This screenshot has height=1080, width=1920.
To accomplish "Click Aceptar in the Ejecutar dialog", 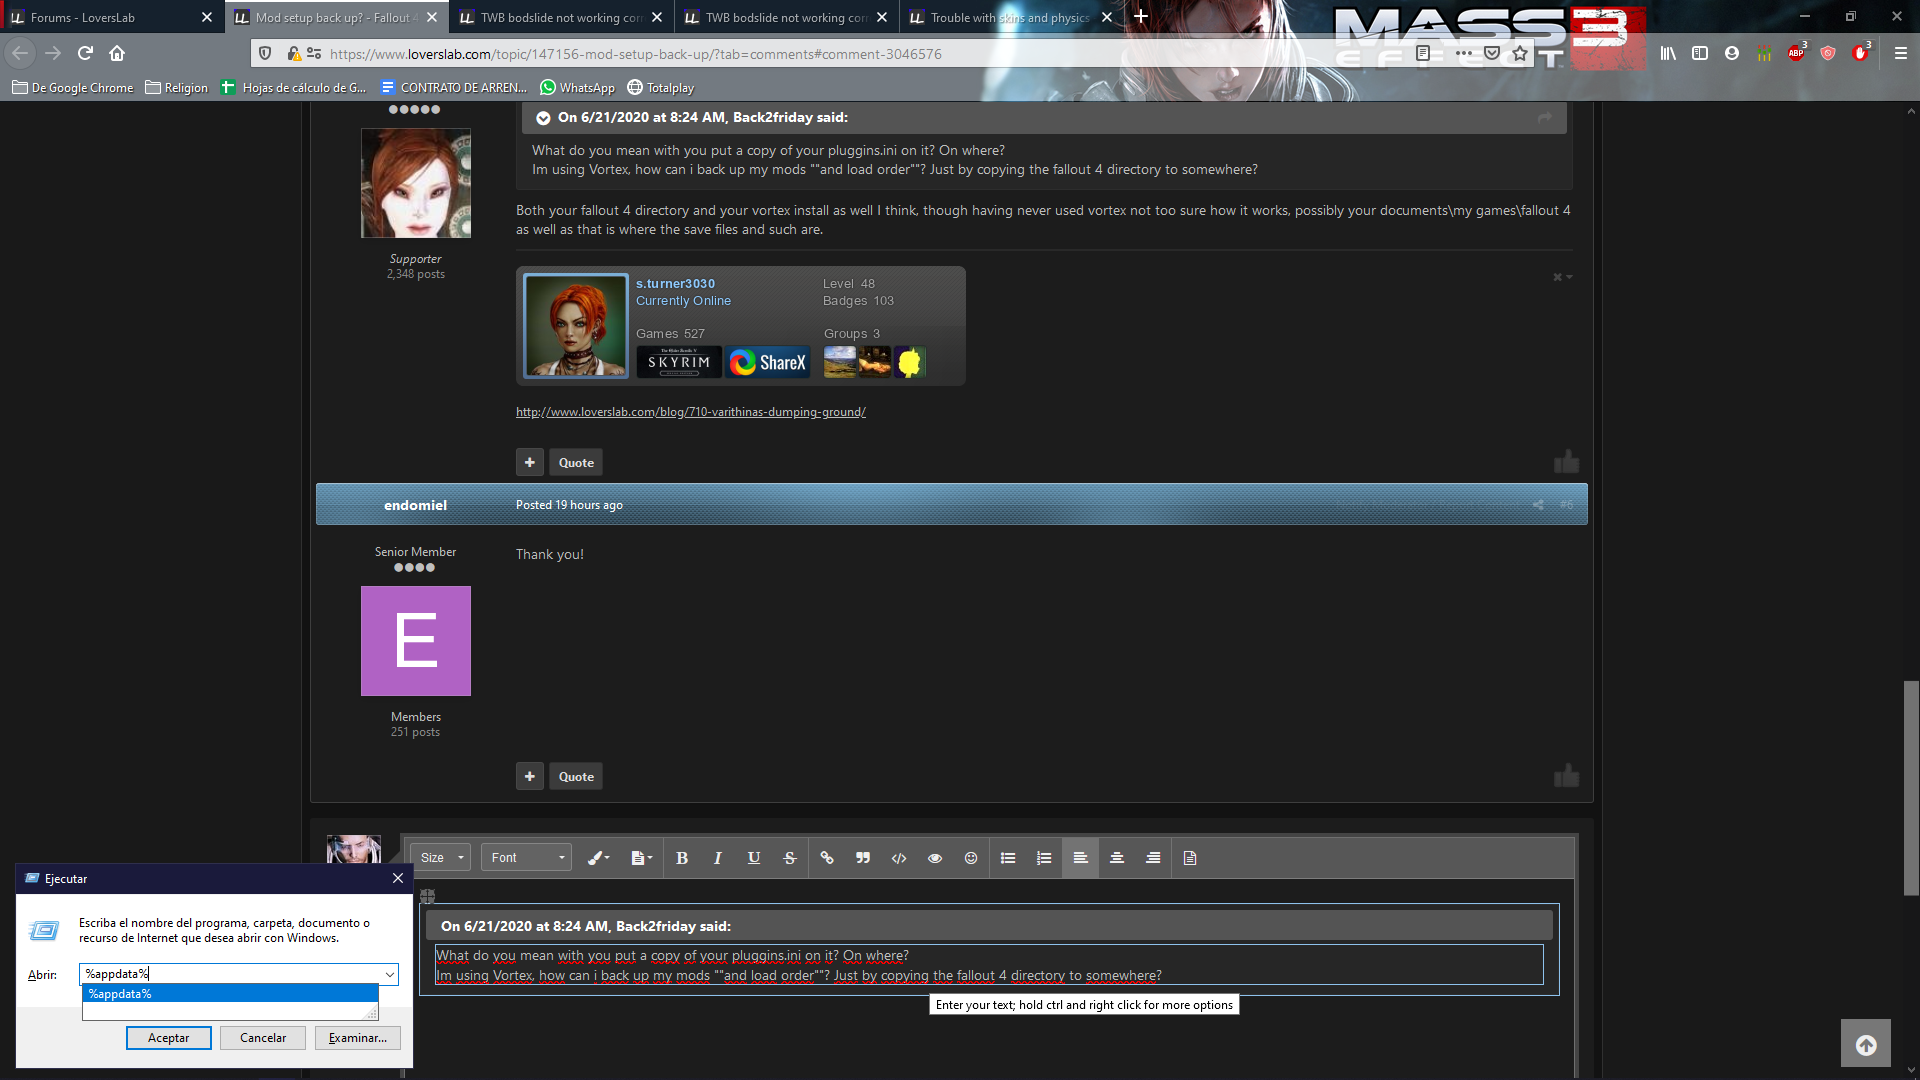I will [168, 1038].
